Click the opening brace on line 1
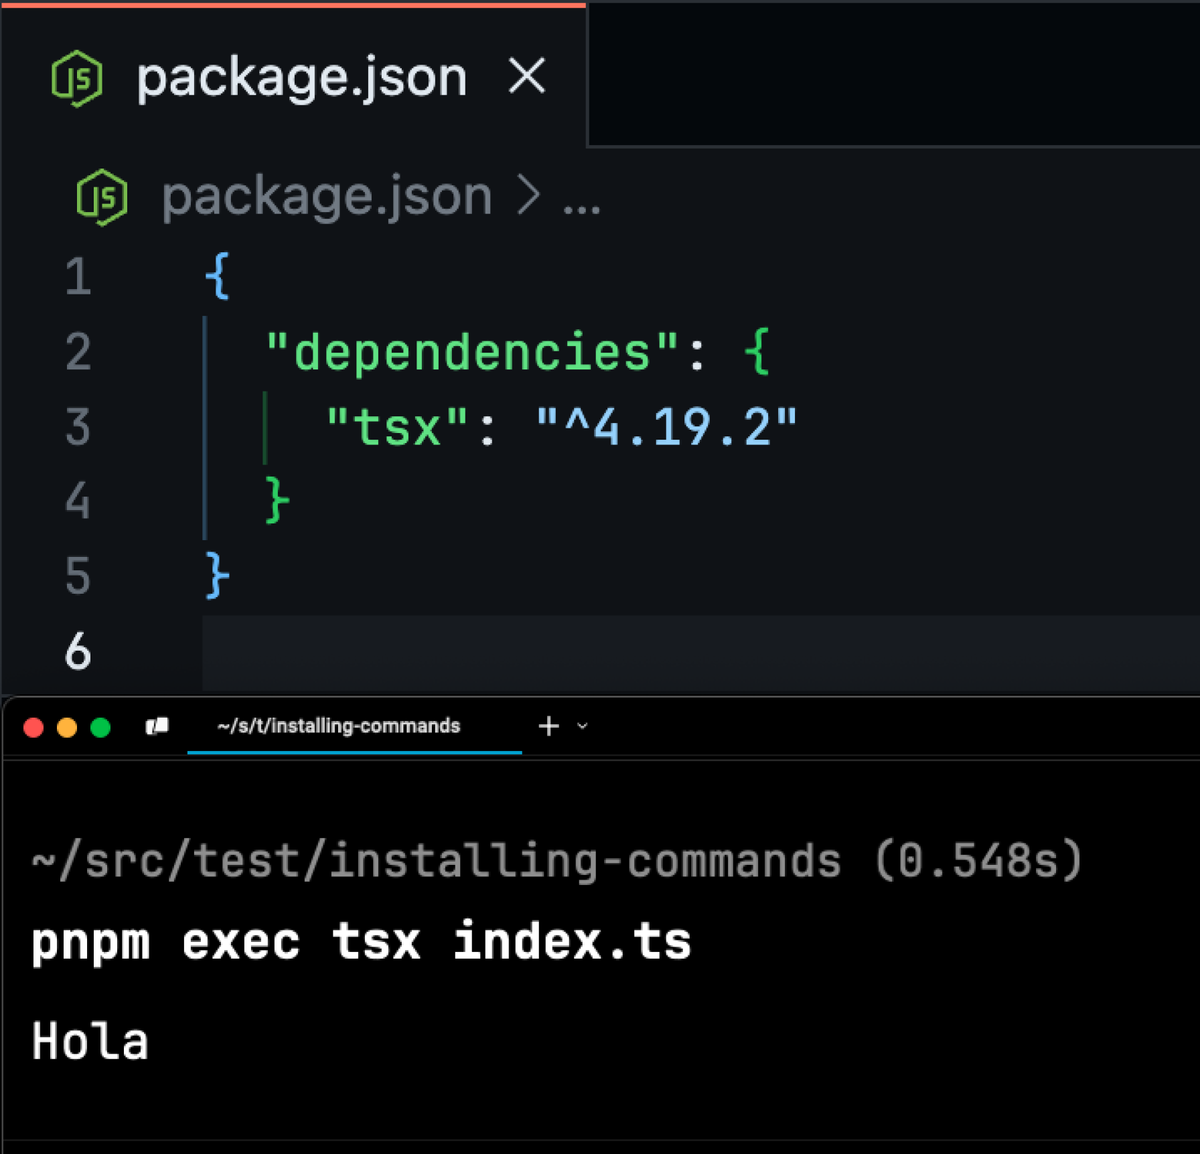Image resolution: width=1200 pixels, height=1154 pixels. (217, 276)
